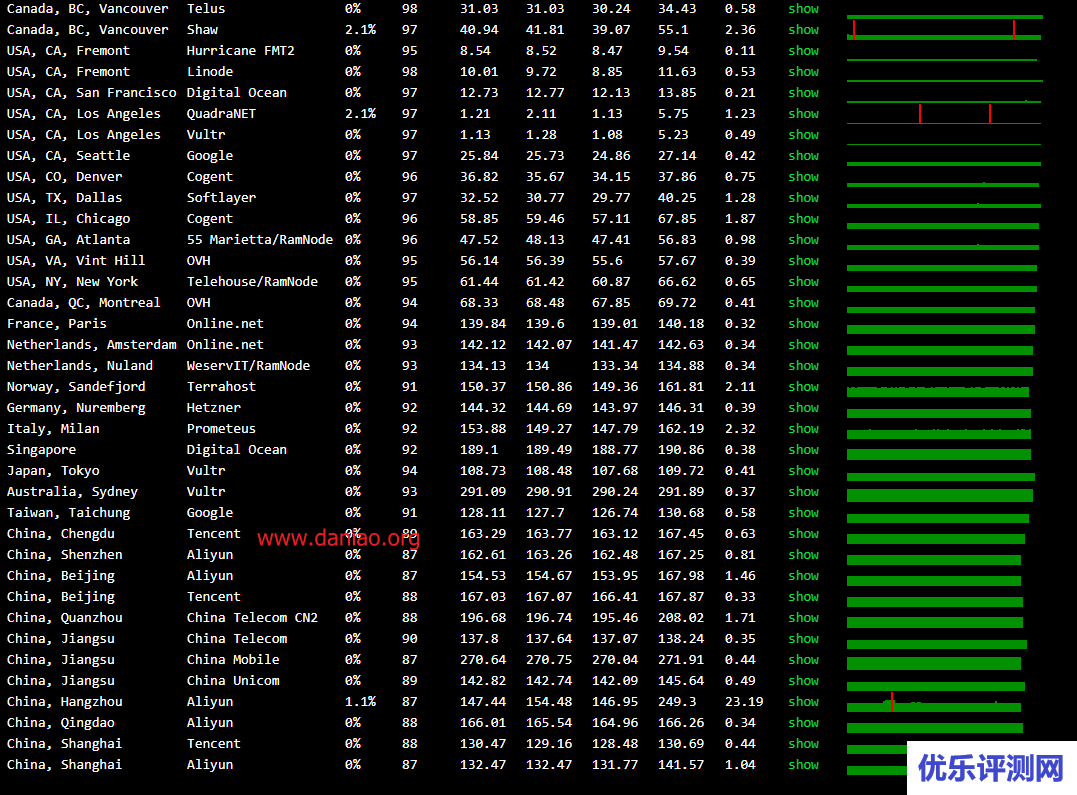The width and height of the screenshot is (1077, 795).
Task: Select 'Telehouse/RamNode' provider text
Action: pos(252,282)
